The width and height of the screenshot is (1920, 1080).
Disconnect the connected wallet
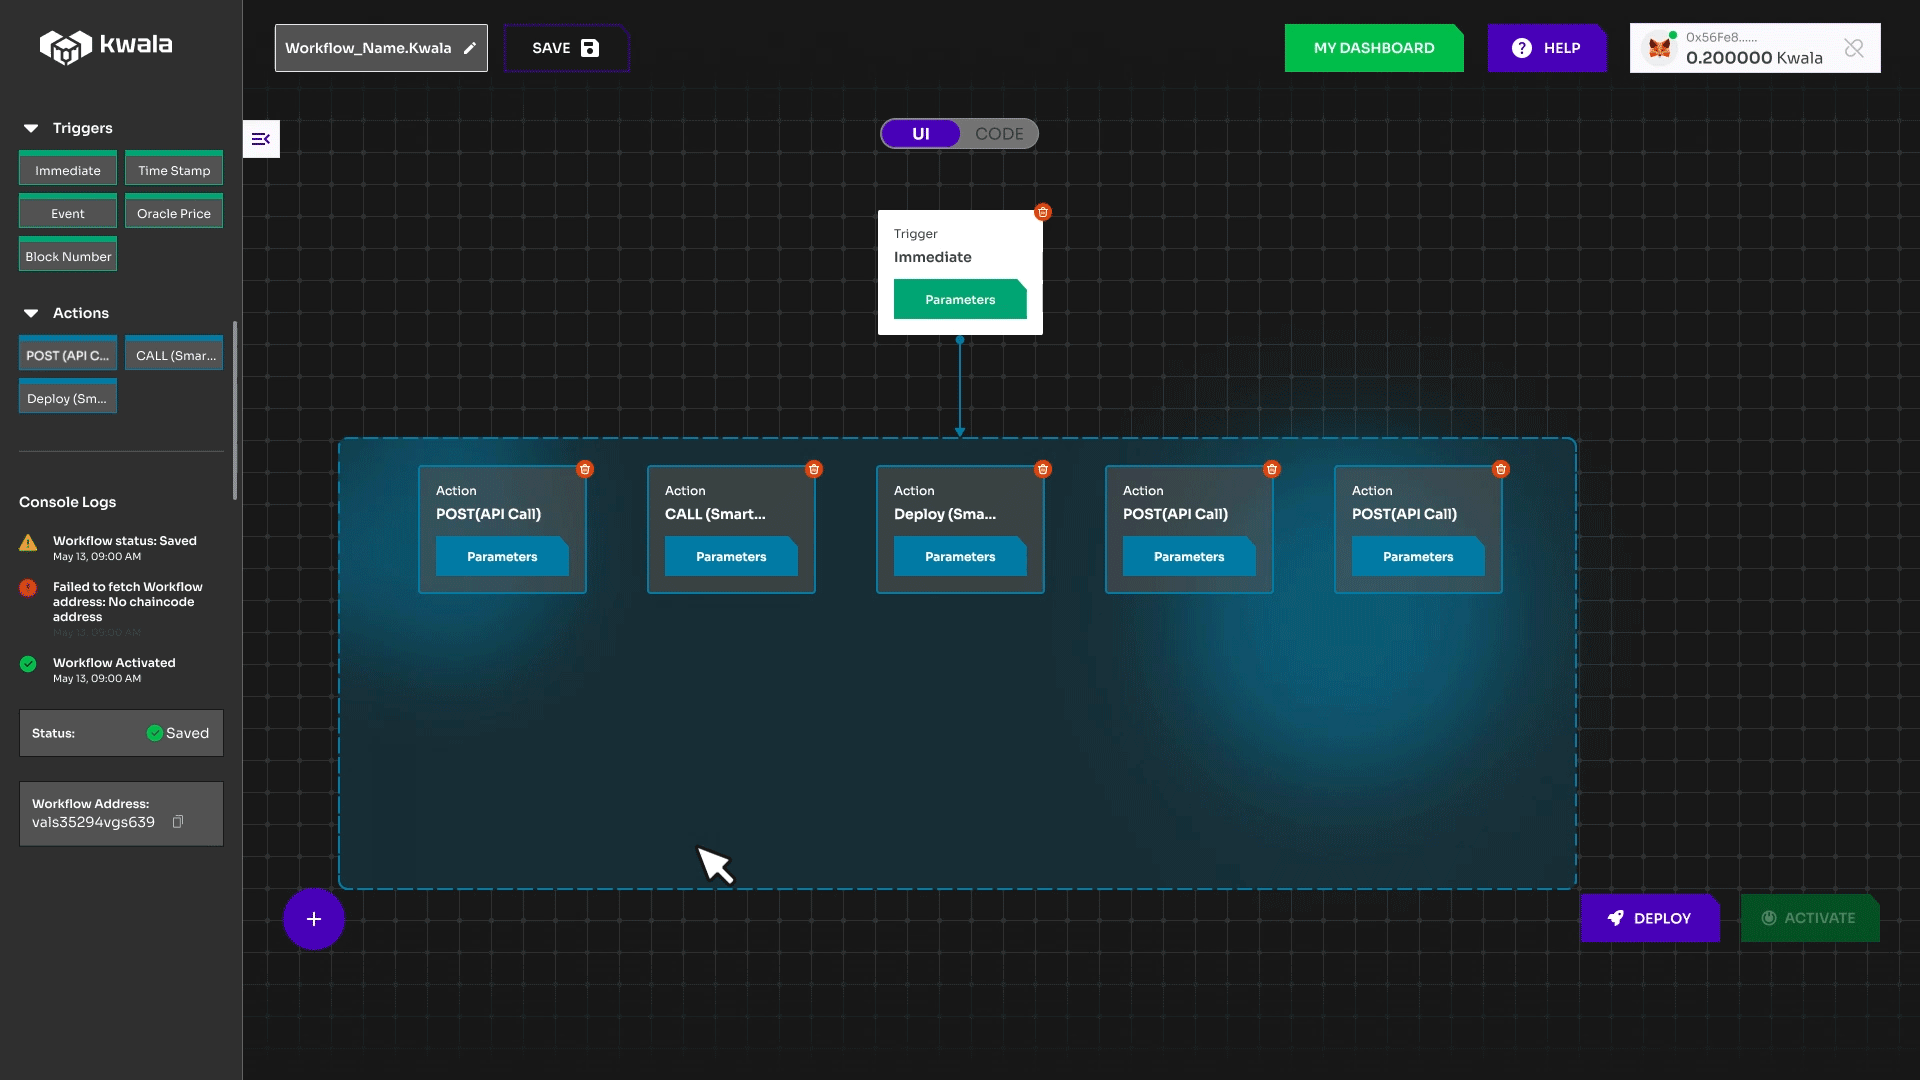point(1856,48)
